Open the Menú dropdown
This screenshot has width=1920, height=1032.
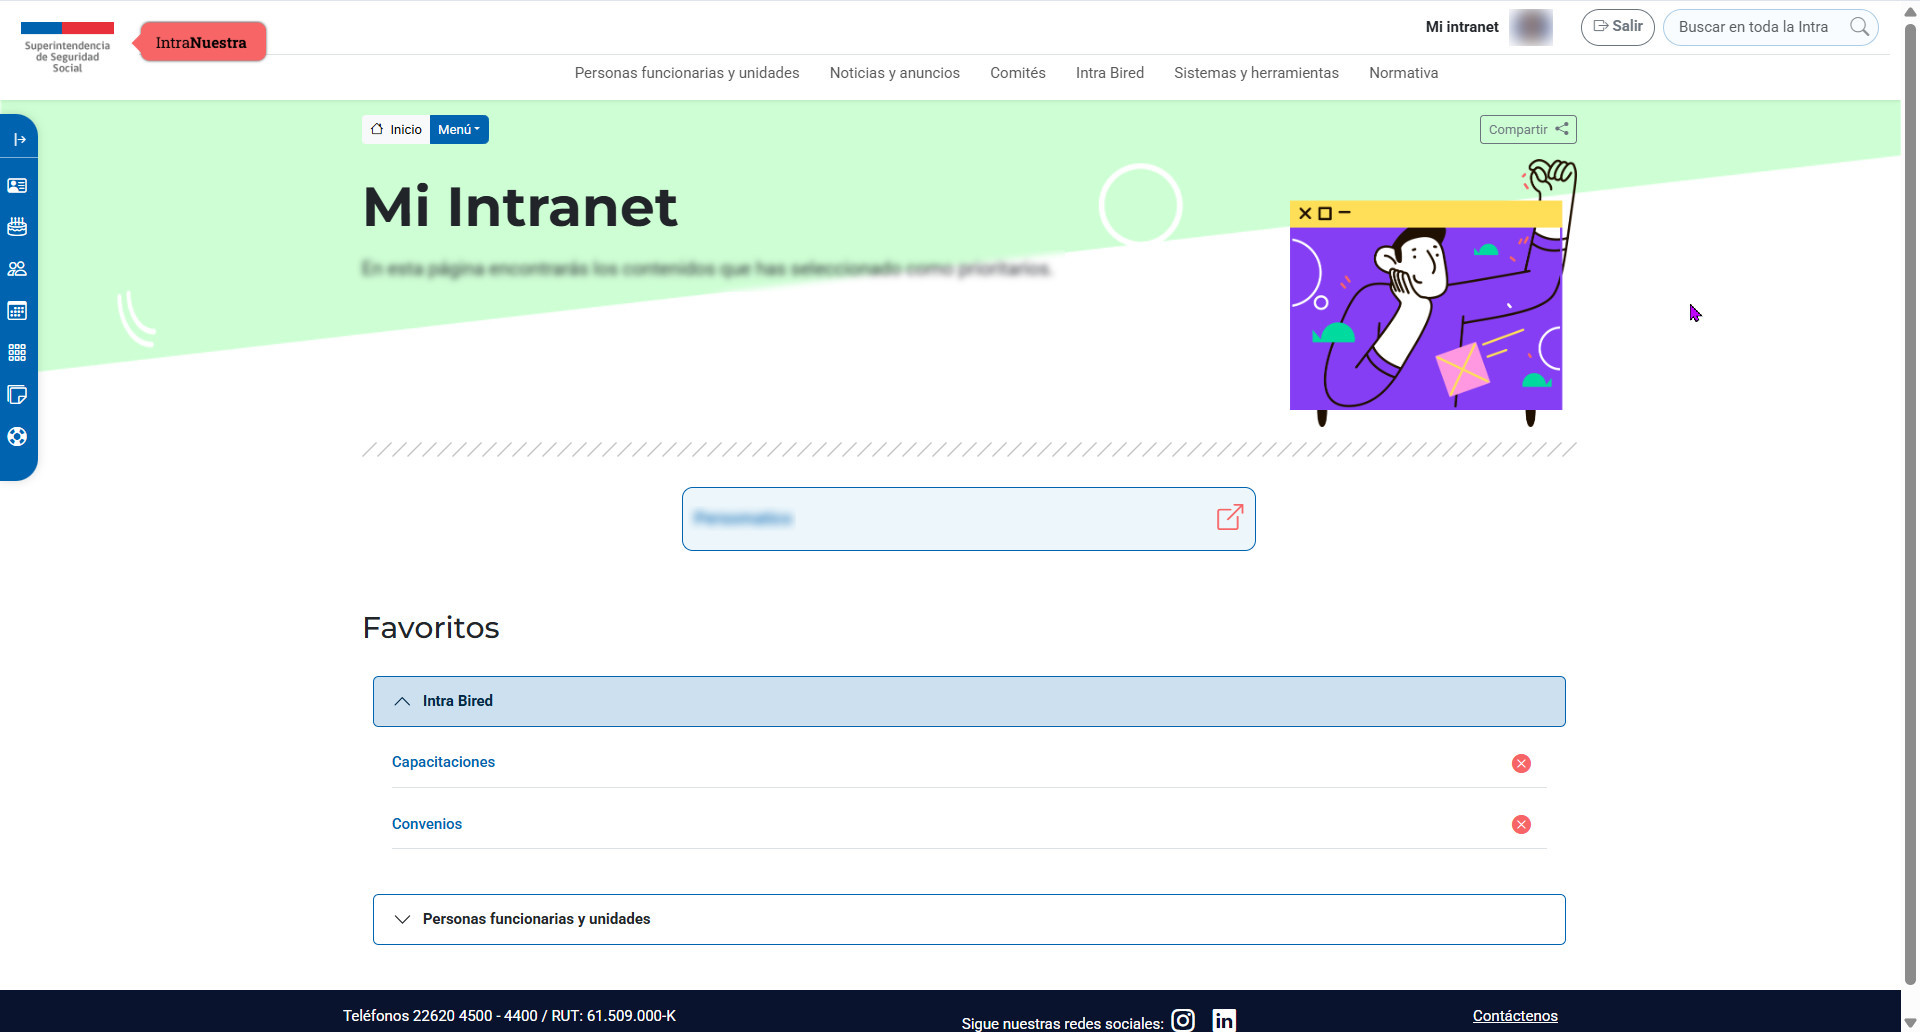pyautogui.click(x=459, y=130)
